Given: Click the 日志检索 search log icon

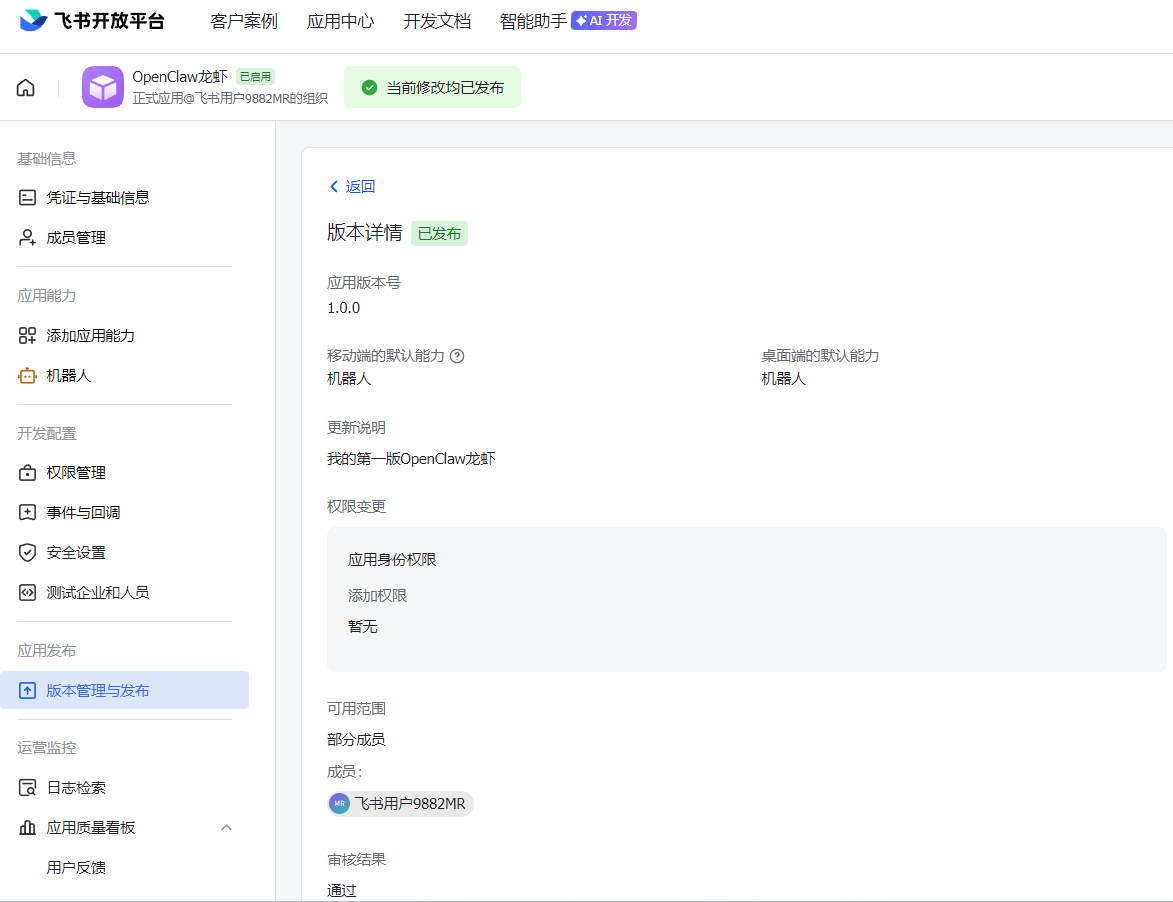Looking at the screenshot, I should (28, 788).
